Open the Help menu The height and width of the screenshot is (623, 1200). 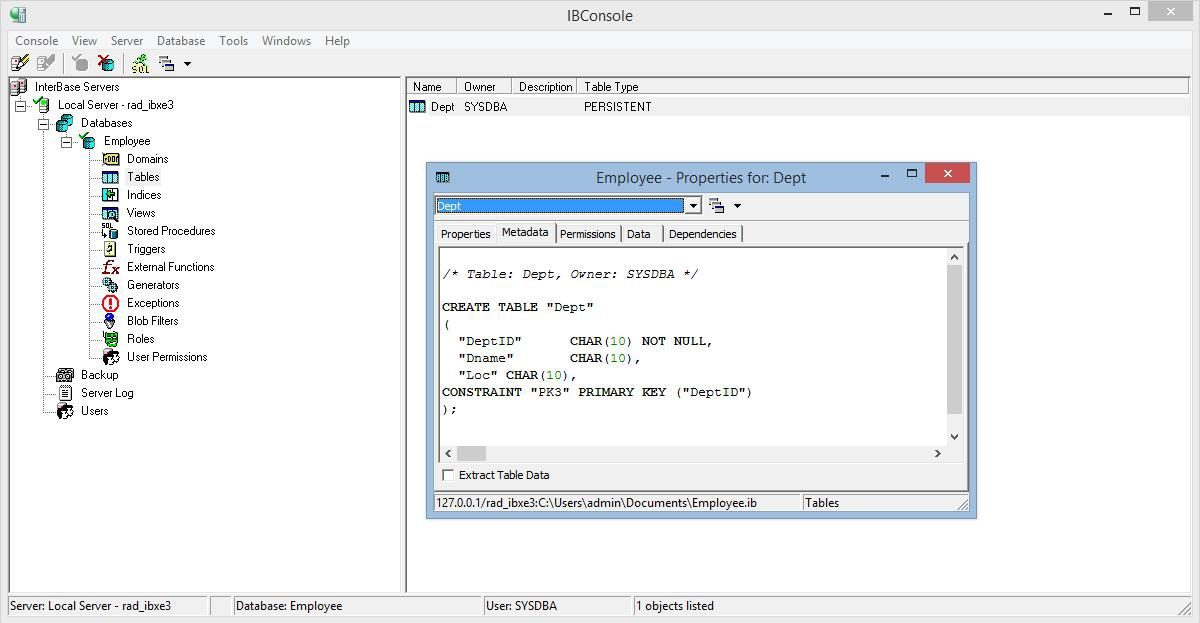point(337,41)
